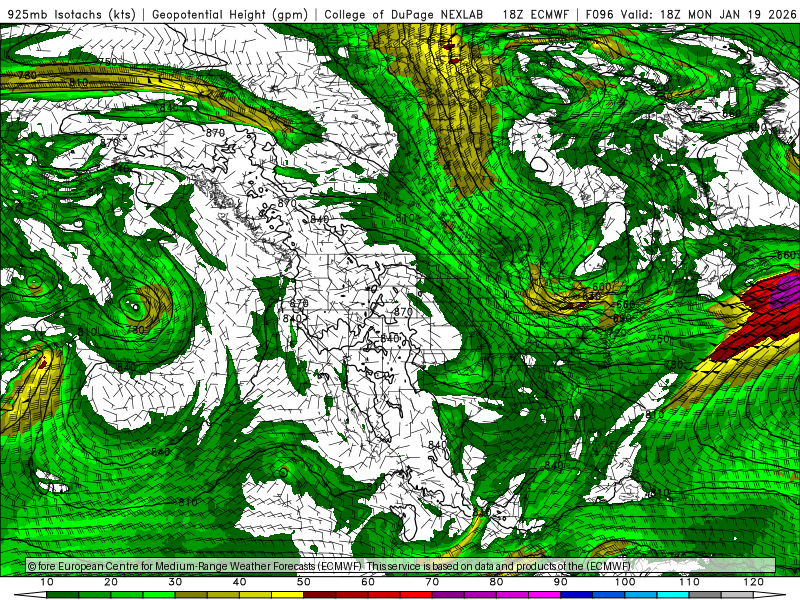
Task: Click the cyan 105–110 kt legend swatch
Action: coord(673,595)
